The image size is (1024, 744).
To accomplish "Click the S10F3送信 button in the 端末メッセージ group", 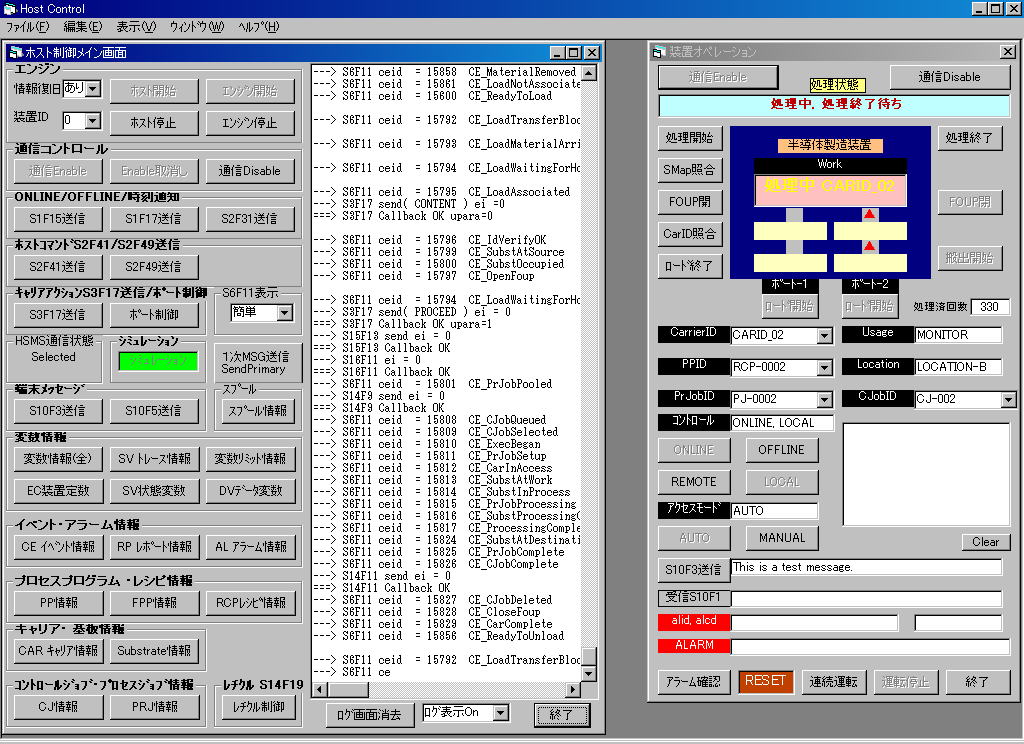I will point(57,410).
